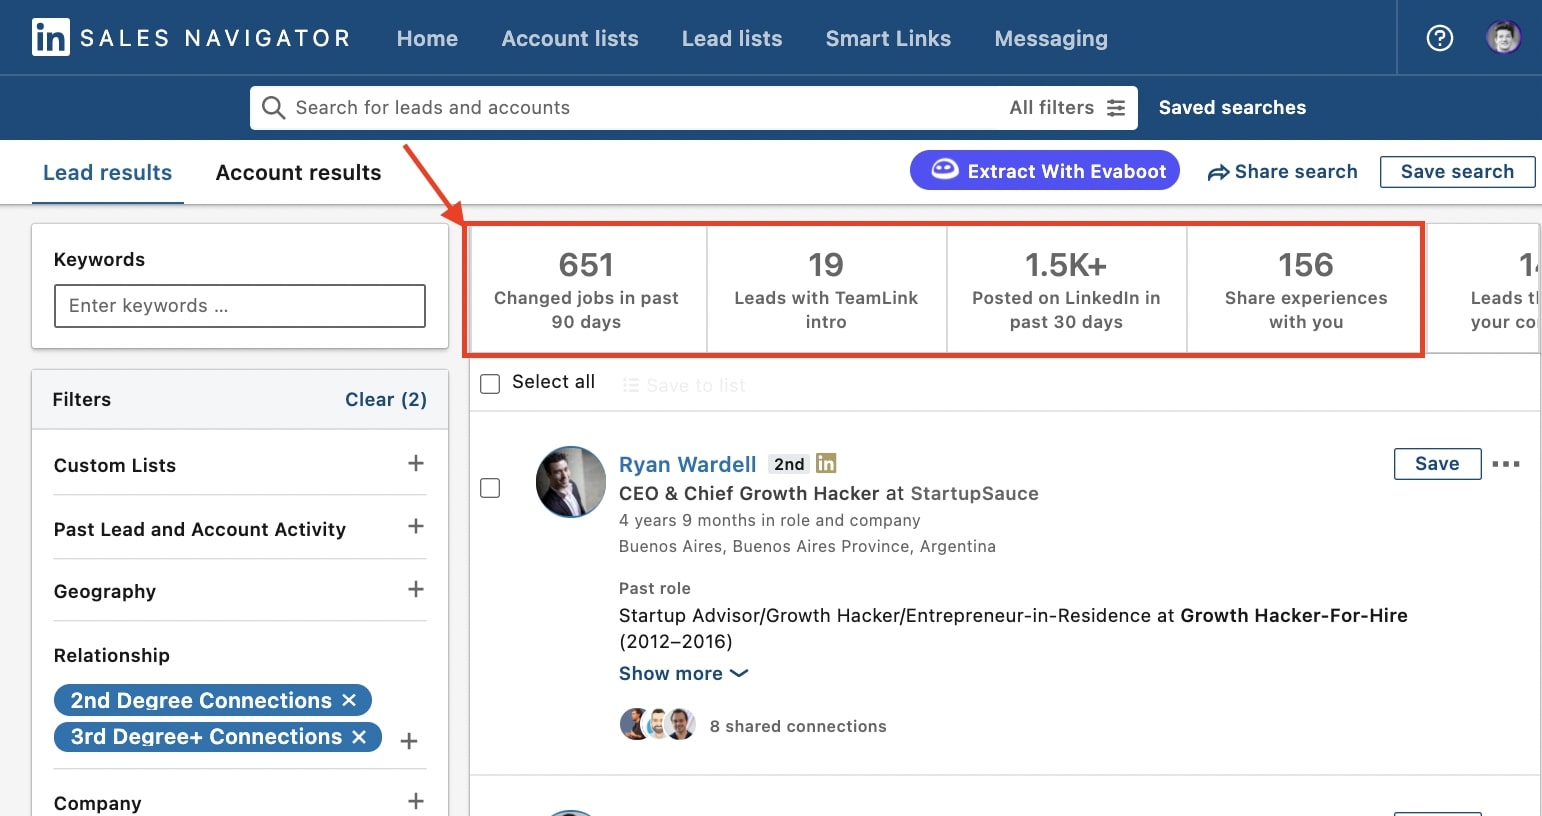
Task: Clear the two applied filters
Action: point(386,400)
